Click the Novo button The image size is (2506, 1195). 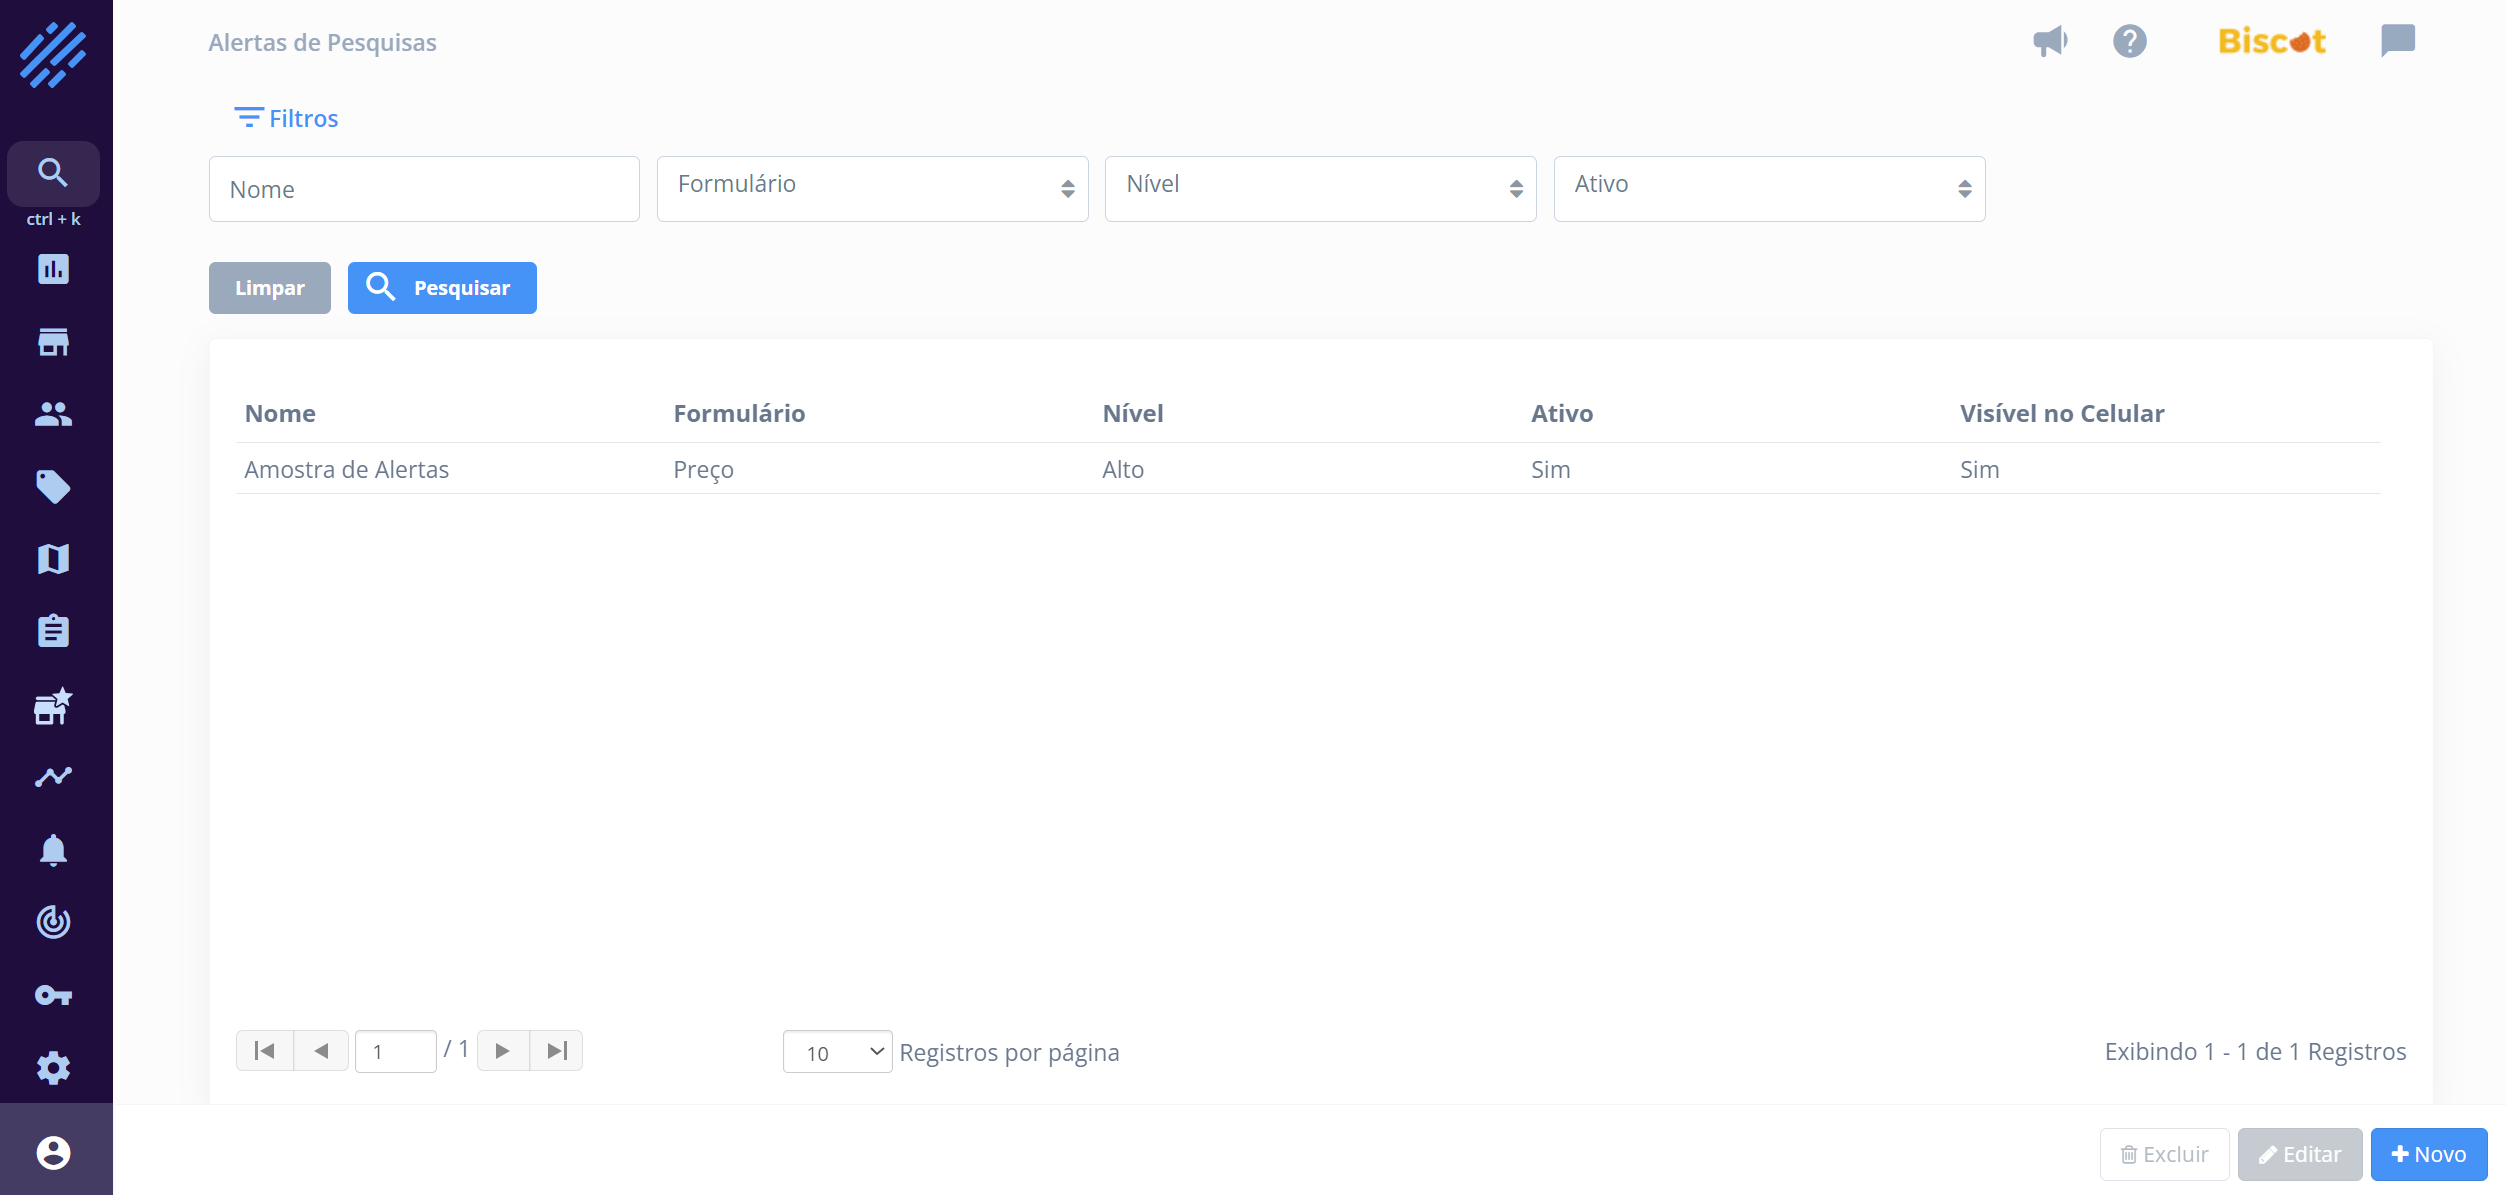pos(2428,1154)
